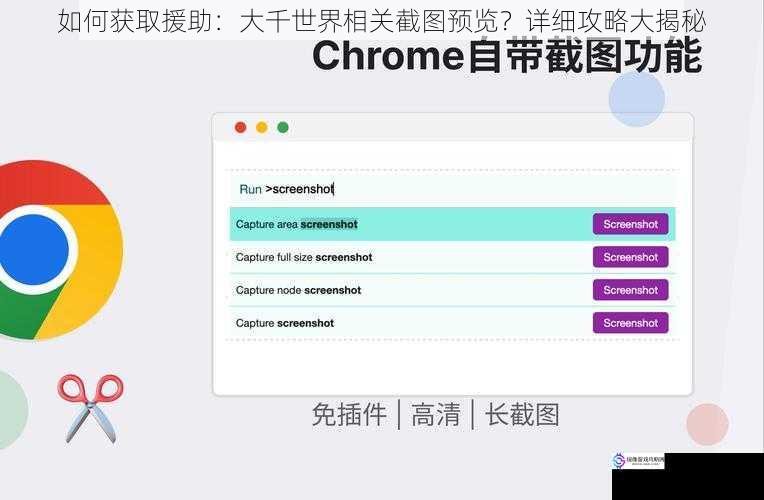This screenshot has width=764, height=500.
Task: Select the plain Capture screenshot row
Action: click(453, 323)
